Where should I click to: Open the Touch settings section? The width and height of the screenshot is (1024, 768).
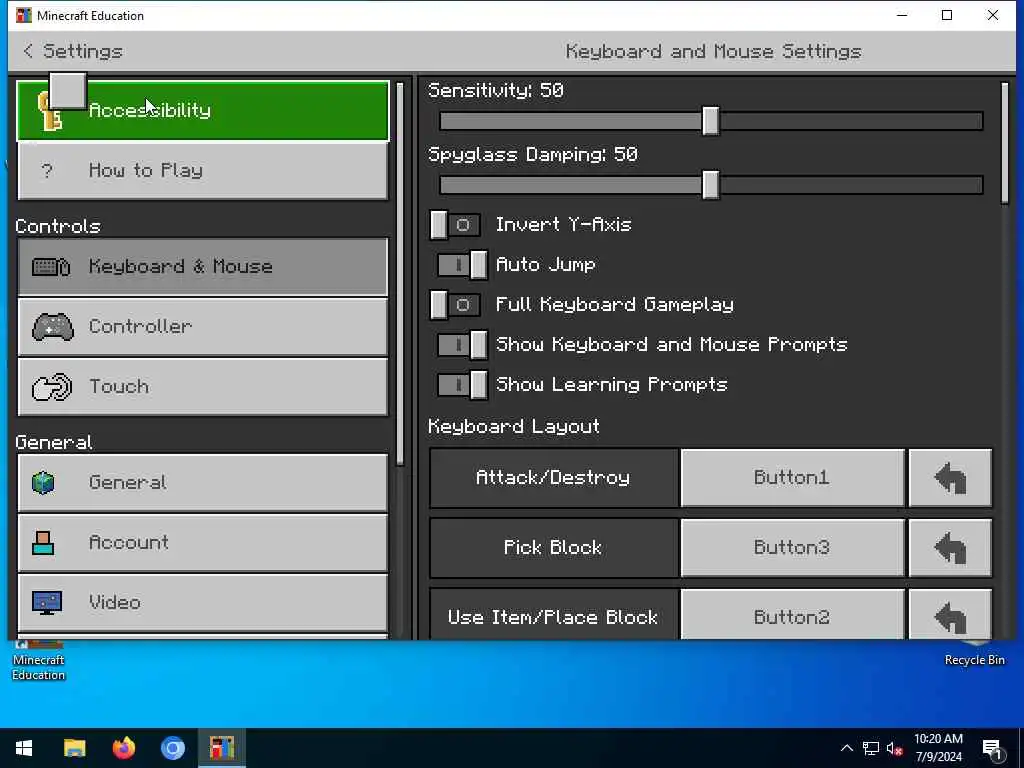[x=203, y=387]
